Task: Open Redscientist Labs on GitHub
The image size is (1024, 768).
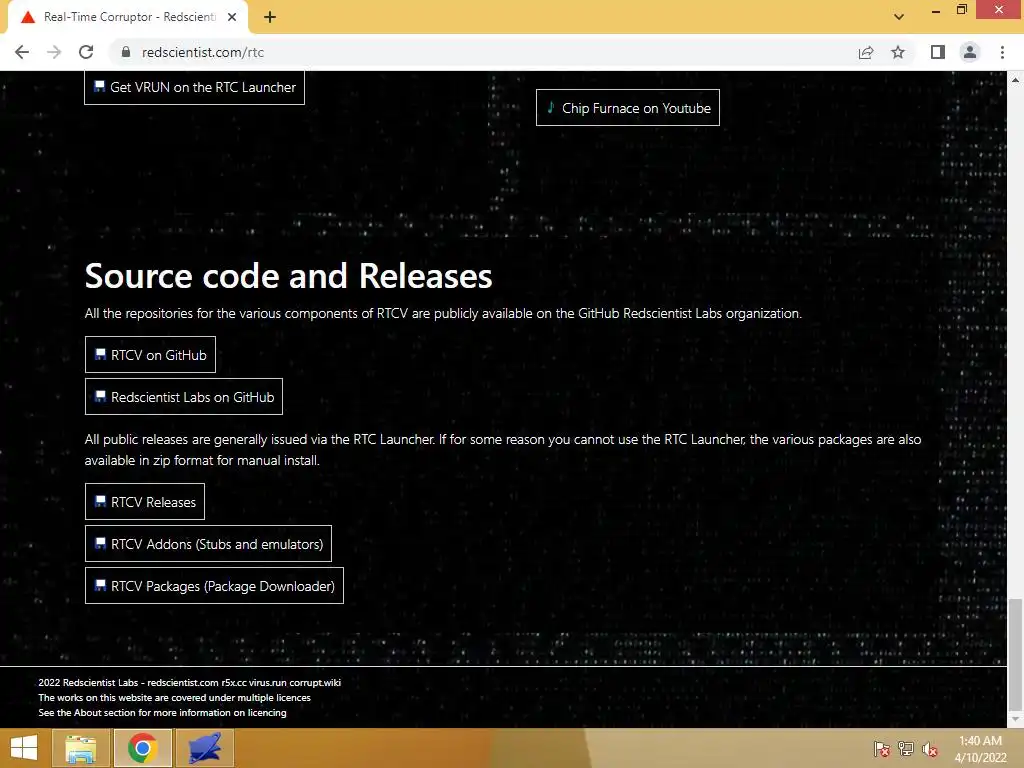Action: [184, 396]
